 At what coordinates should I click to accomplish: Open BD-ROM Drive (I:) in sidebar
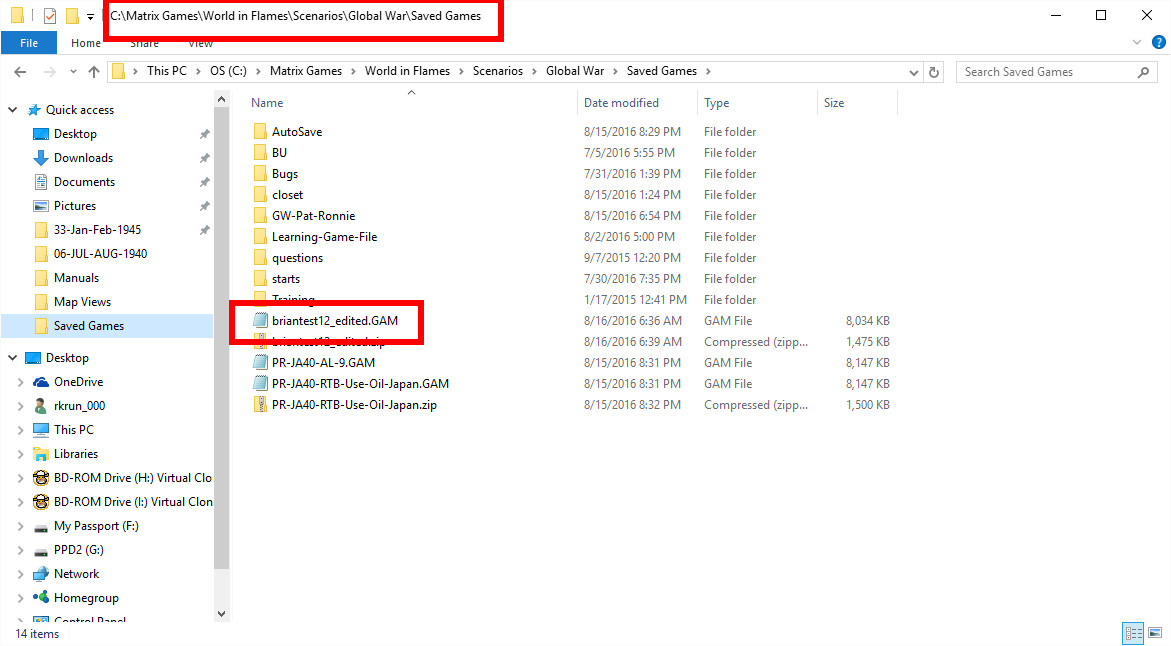pos(132,502)
